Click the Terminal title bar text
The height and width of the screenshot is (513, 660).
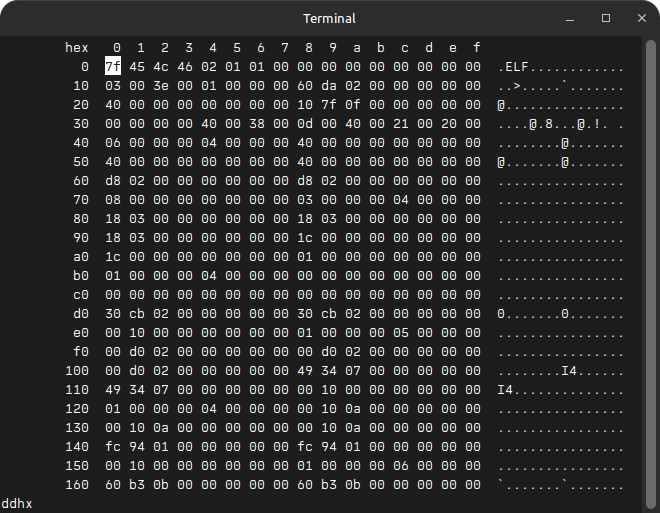click(x=329, y=18)
